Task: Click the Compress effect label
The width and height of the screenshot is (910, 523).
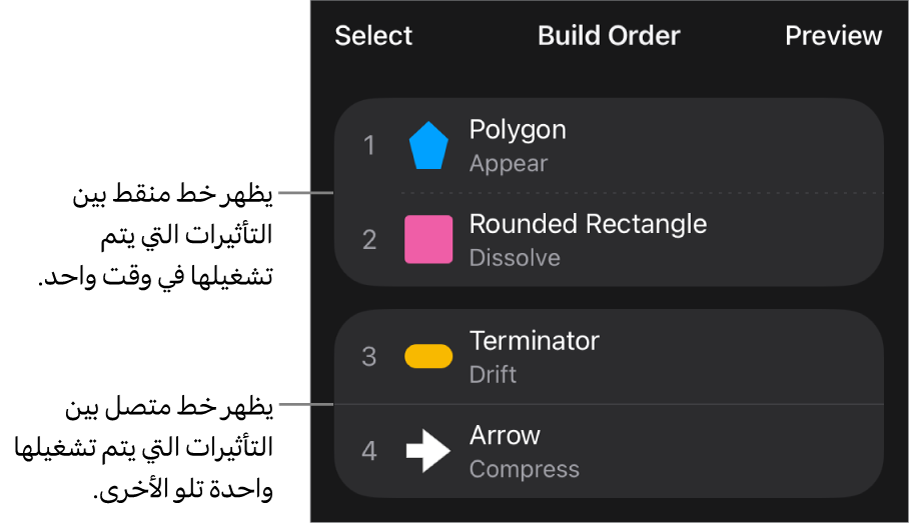Action: coord(524,469)
